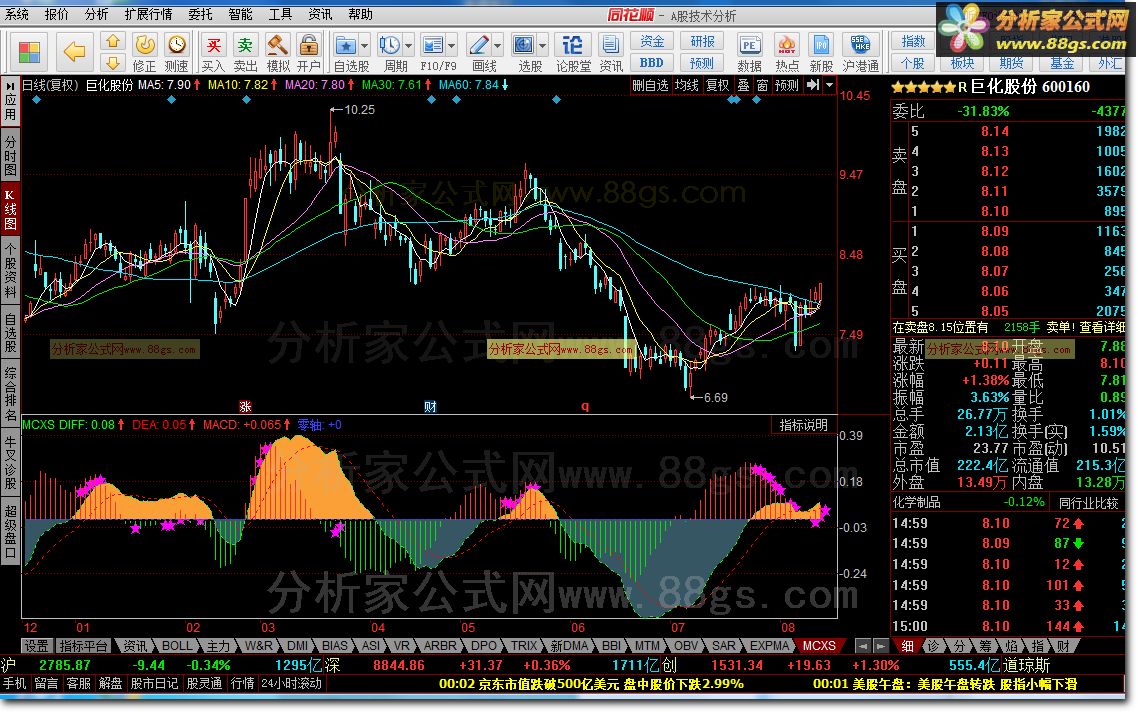Open 同行业比较 industry comparison link
The image size is (1138, 712).
(x=1088, y=502)
